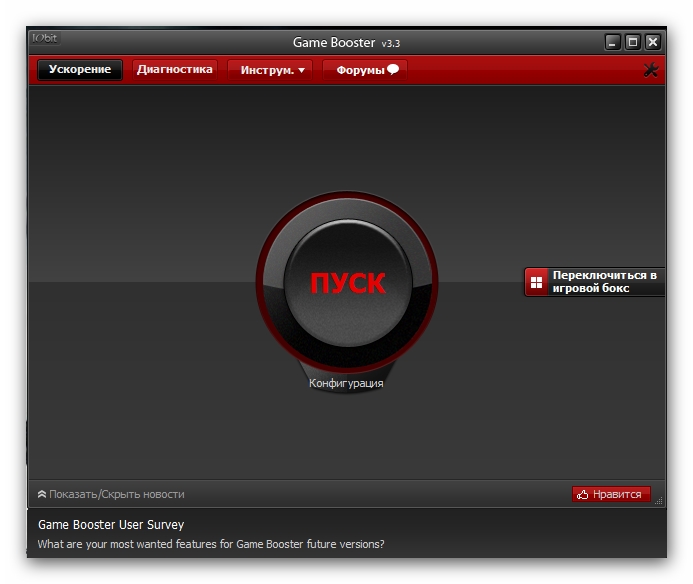693x584 pixels.
Task: Minimize the Game Booster window
Action: (613, 42)
